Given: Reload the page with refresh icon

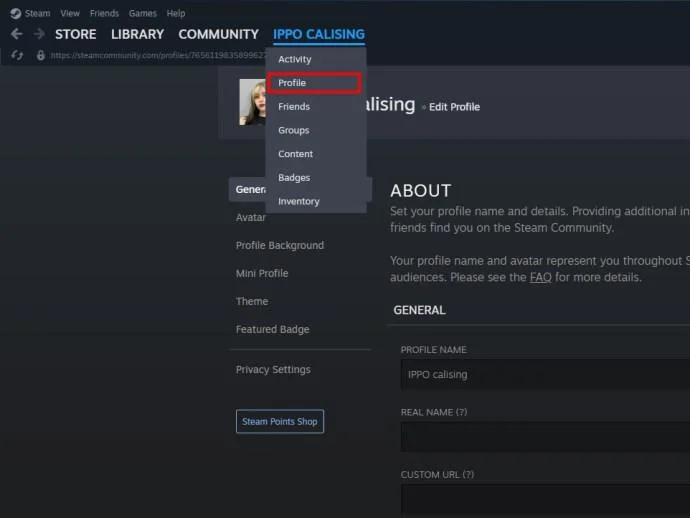Looking at the screenshot, I should point(17,55).
